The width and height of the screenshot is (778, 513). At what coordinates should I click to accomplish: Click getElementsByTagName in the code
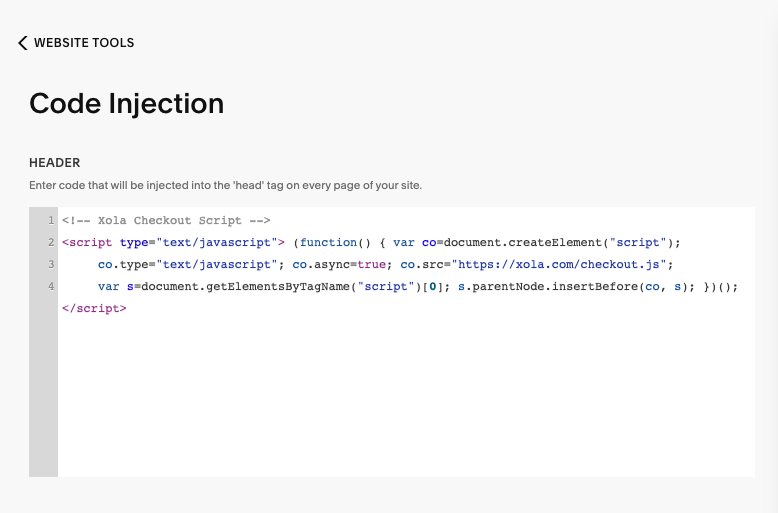[x=278, y=287]
